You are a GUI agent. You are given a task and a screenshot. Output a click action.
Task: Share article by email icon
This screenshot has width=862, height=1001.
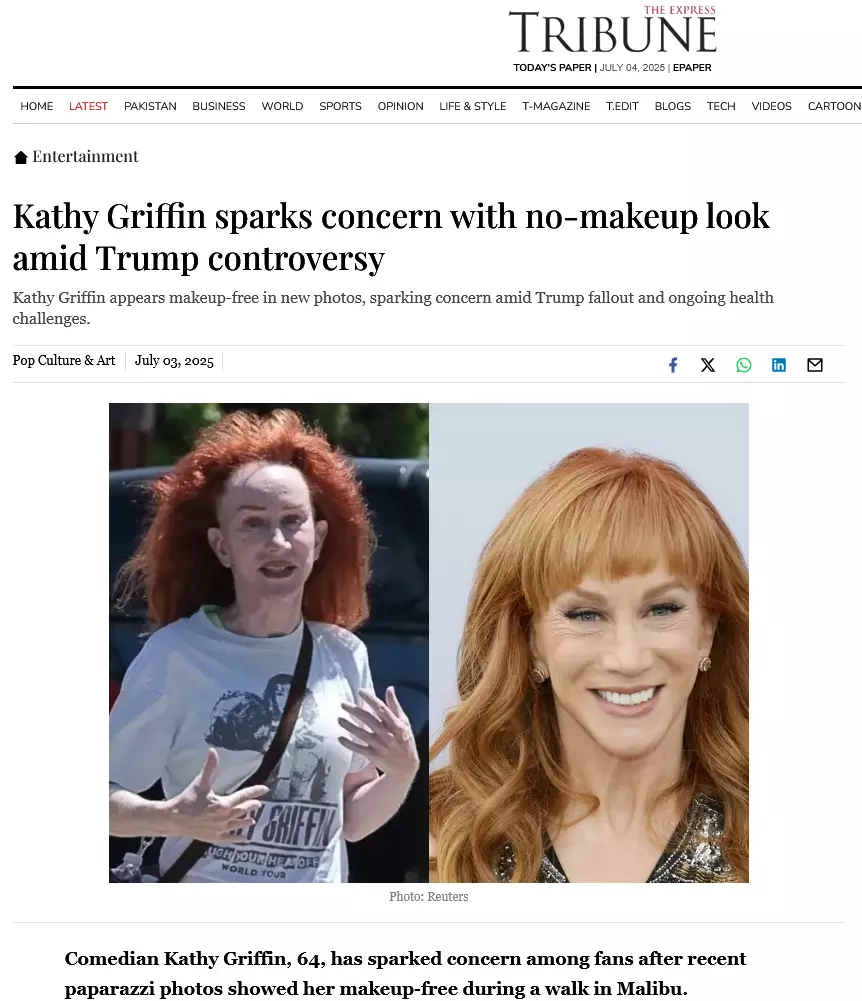[x=815, y=365]
